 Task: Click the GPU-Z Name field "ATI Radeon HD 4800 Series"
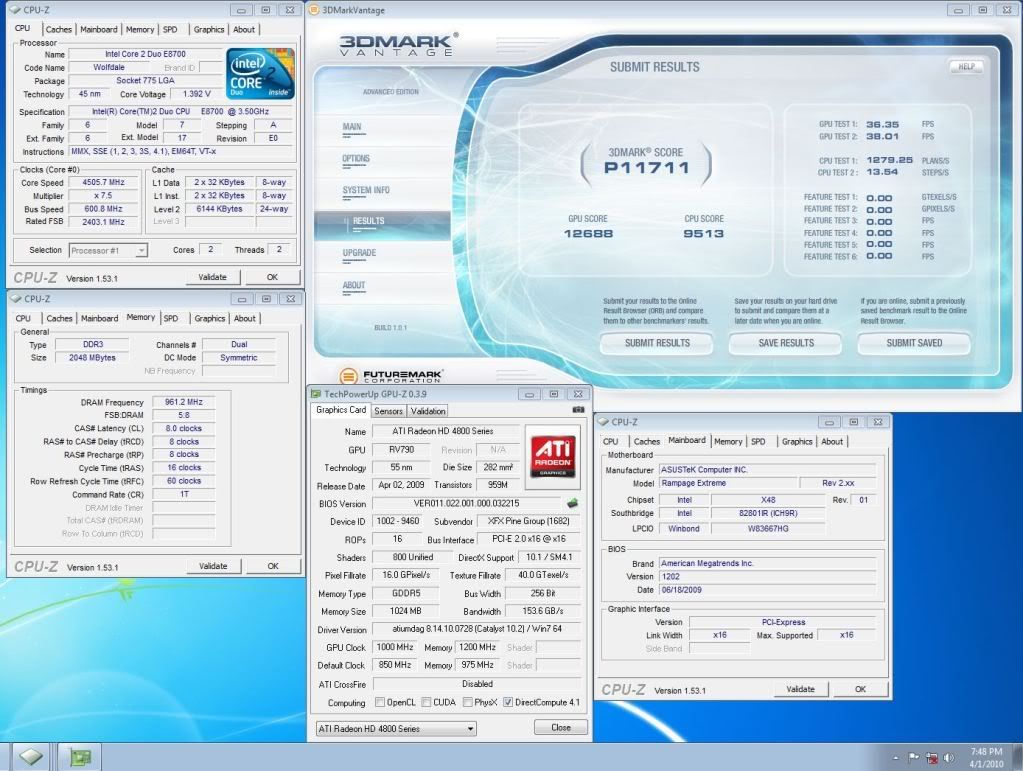[x=446, y=431]
